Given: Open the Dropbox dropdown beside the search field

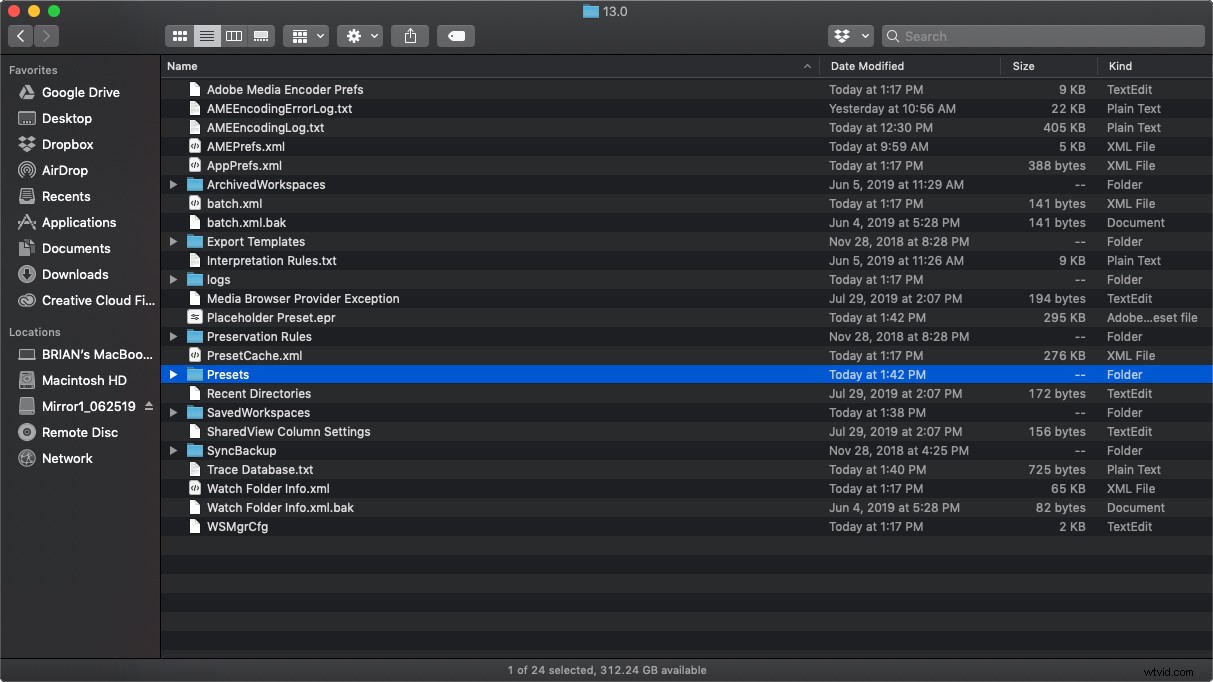Looking at the screenshot, I should tap(850, 35).
